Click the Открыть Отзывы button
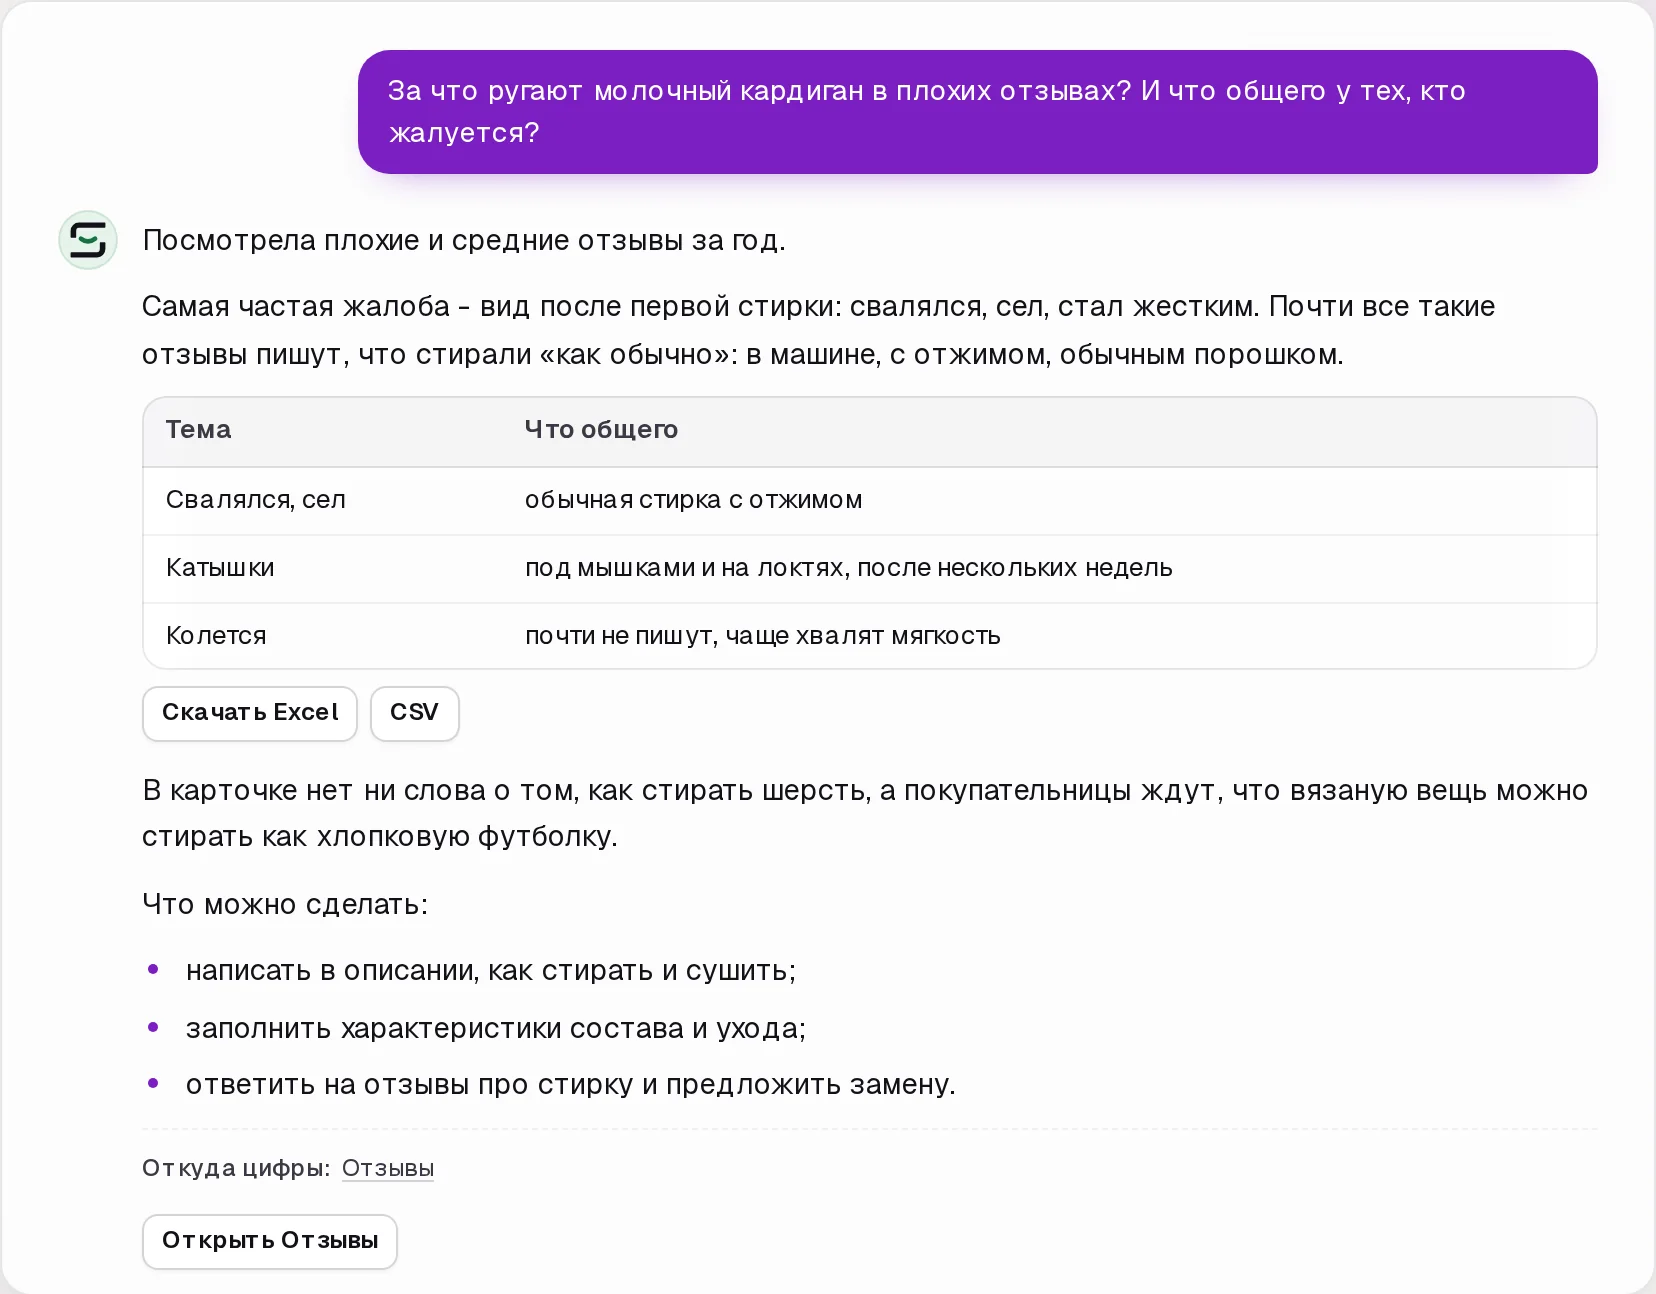 tap(270, 1241)
